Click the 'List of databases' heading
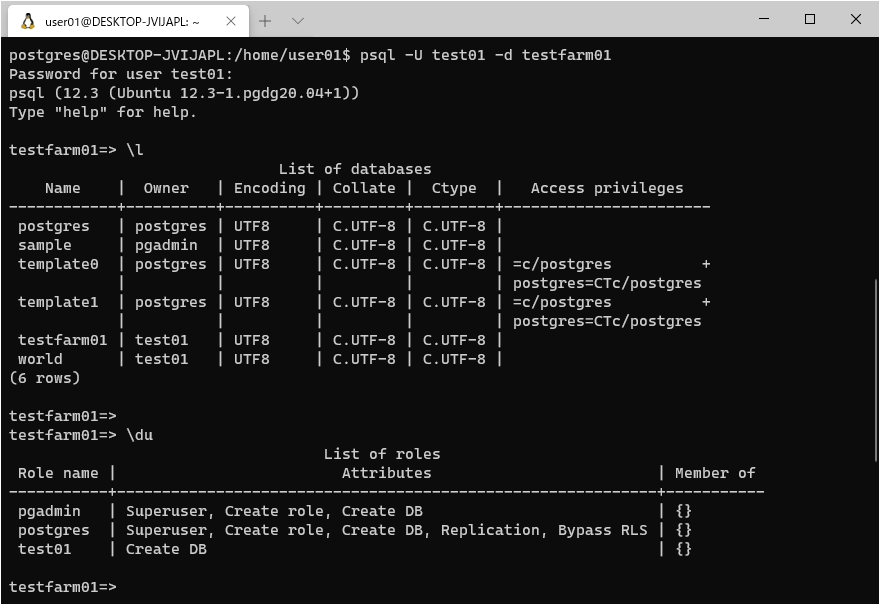Screen dimensions: 880x605 click(355, 169)
